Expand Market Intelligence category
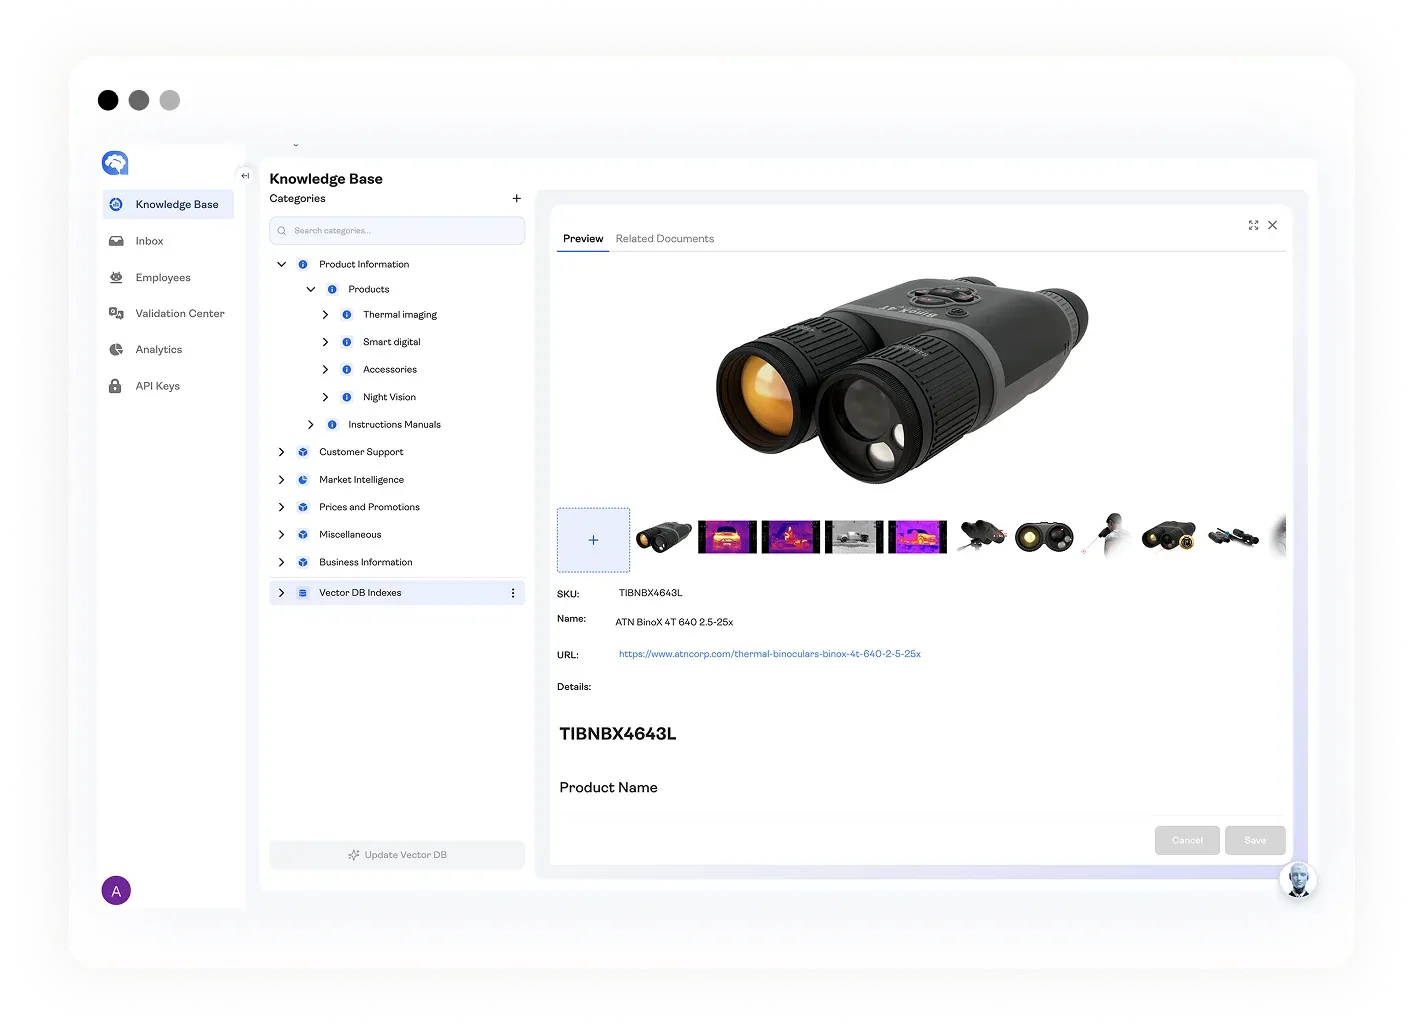This screenshot has width=1424, height=1025. 282,479
